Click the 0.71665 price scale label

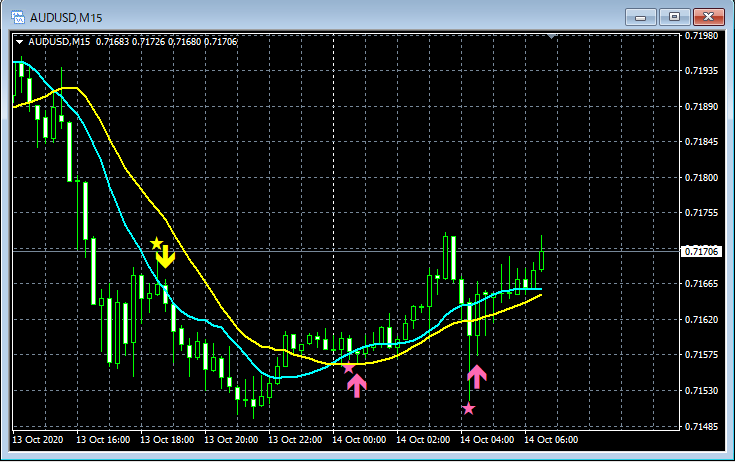pyautogui.click(x=701, y=284)
